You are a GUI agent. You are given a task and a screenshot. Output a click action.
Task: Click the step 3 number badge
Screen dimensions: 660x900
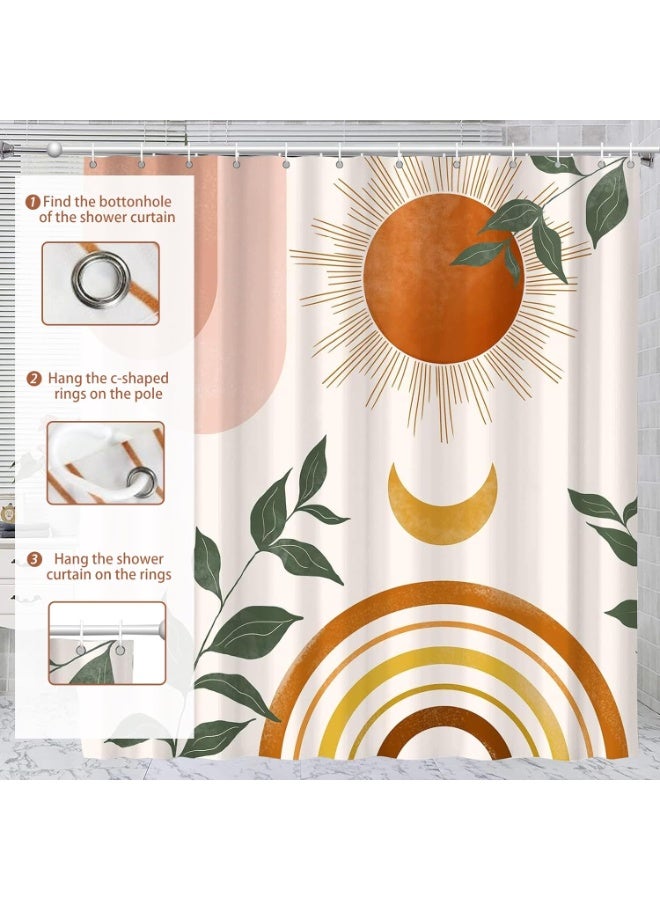(x=34, y=559)
